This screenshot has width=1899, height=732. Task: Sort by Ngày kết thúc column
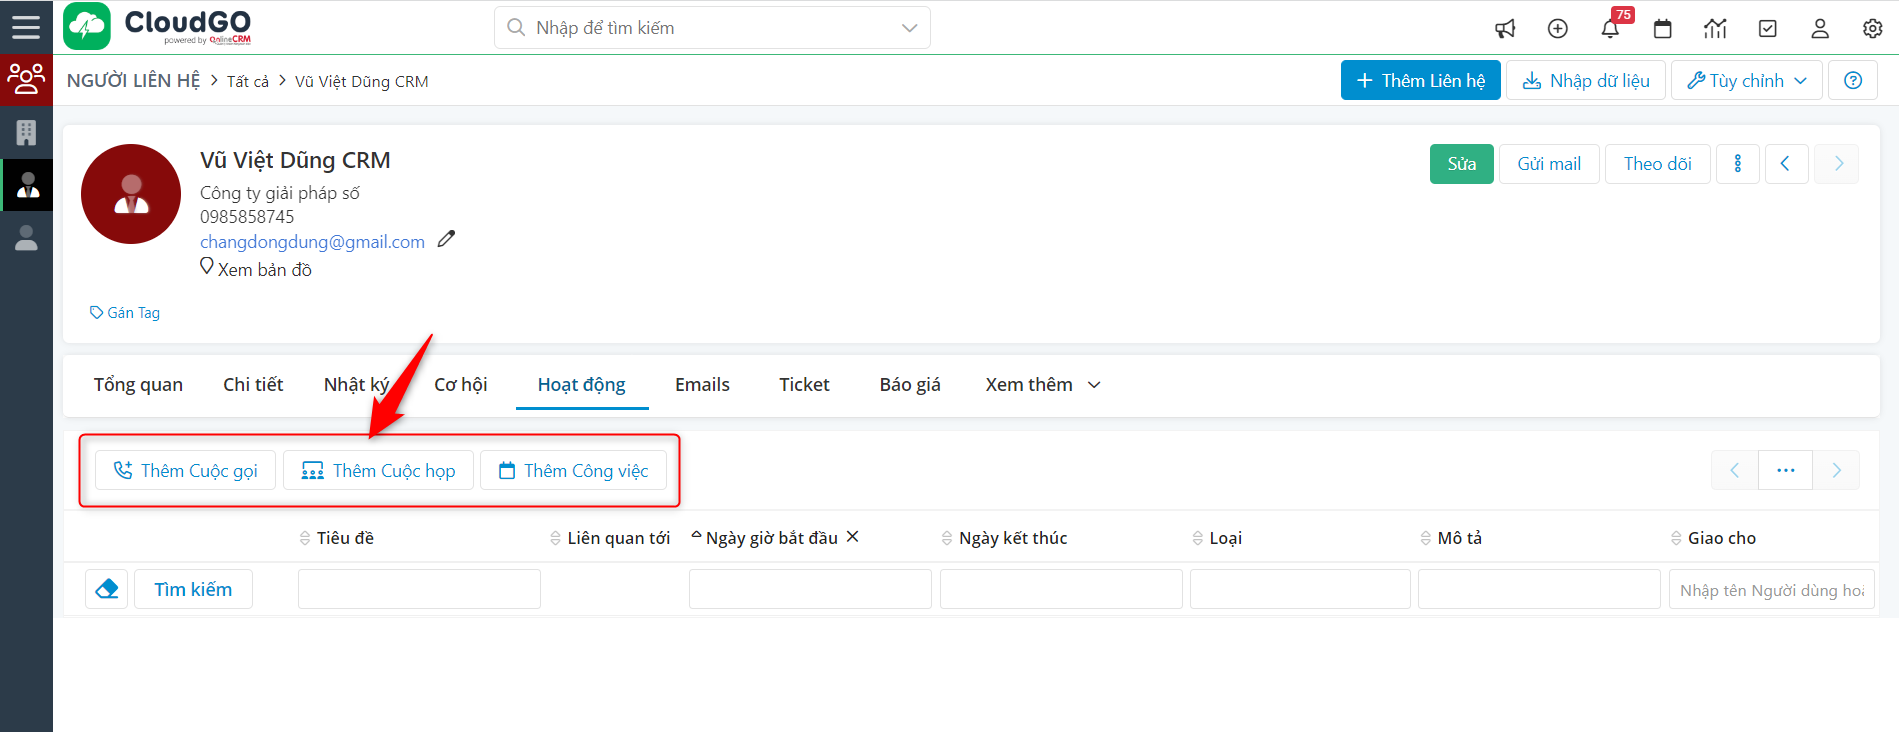tap(1004, 538)
